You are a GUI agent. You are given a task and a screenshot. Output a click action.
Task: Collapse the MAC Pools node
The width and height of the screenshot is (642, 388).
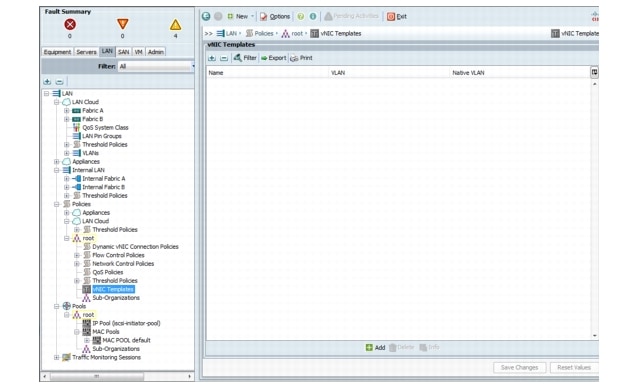[77, 332]
